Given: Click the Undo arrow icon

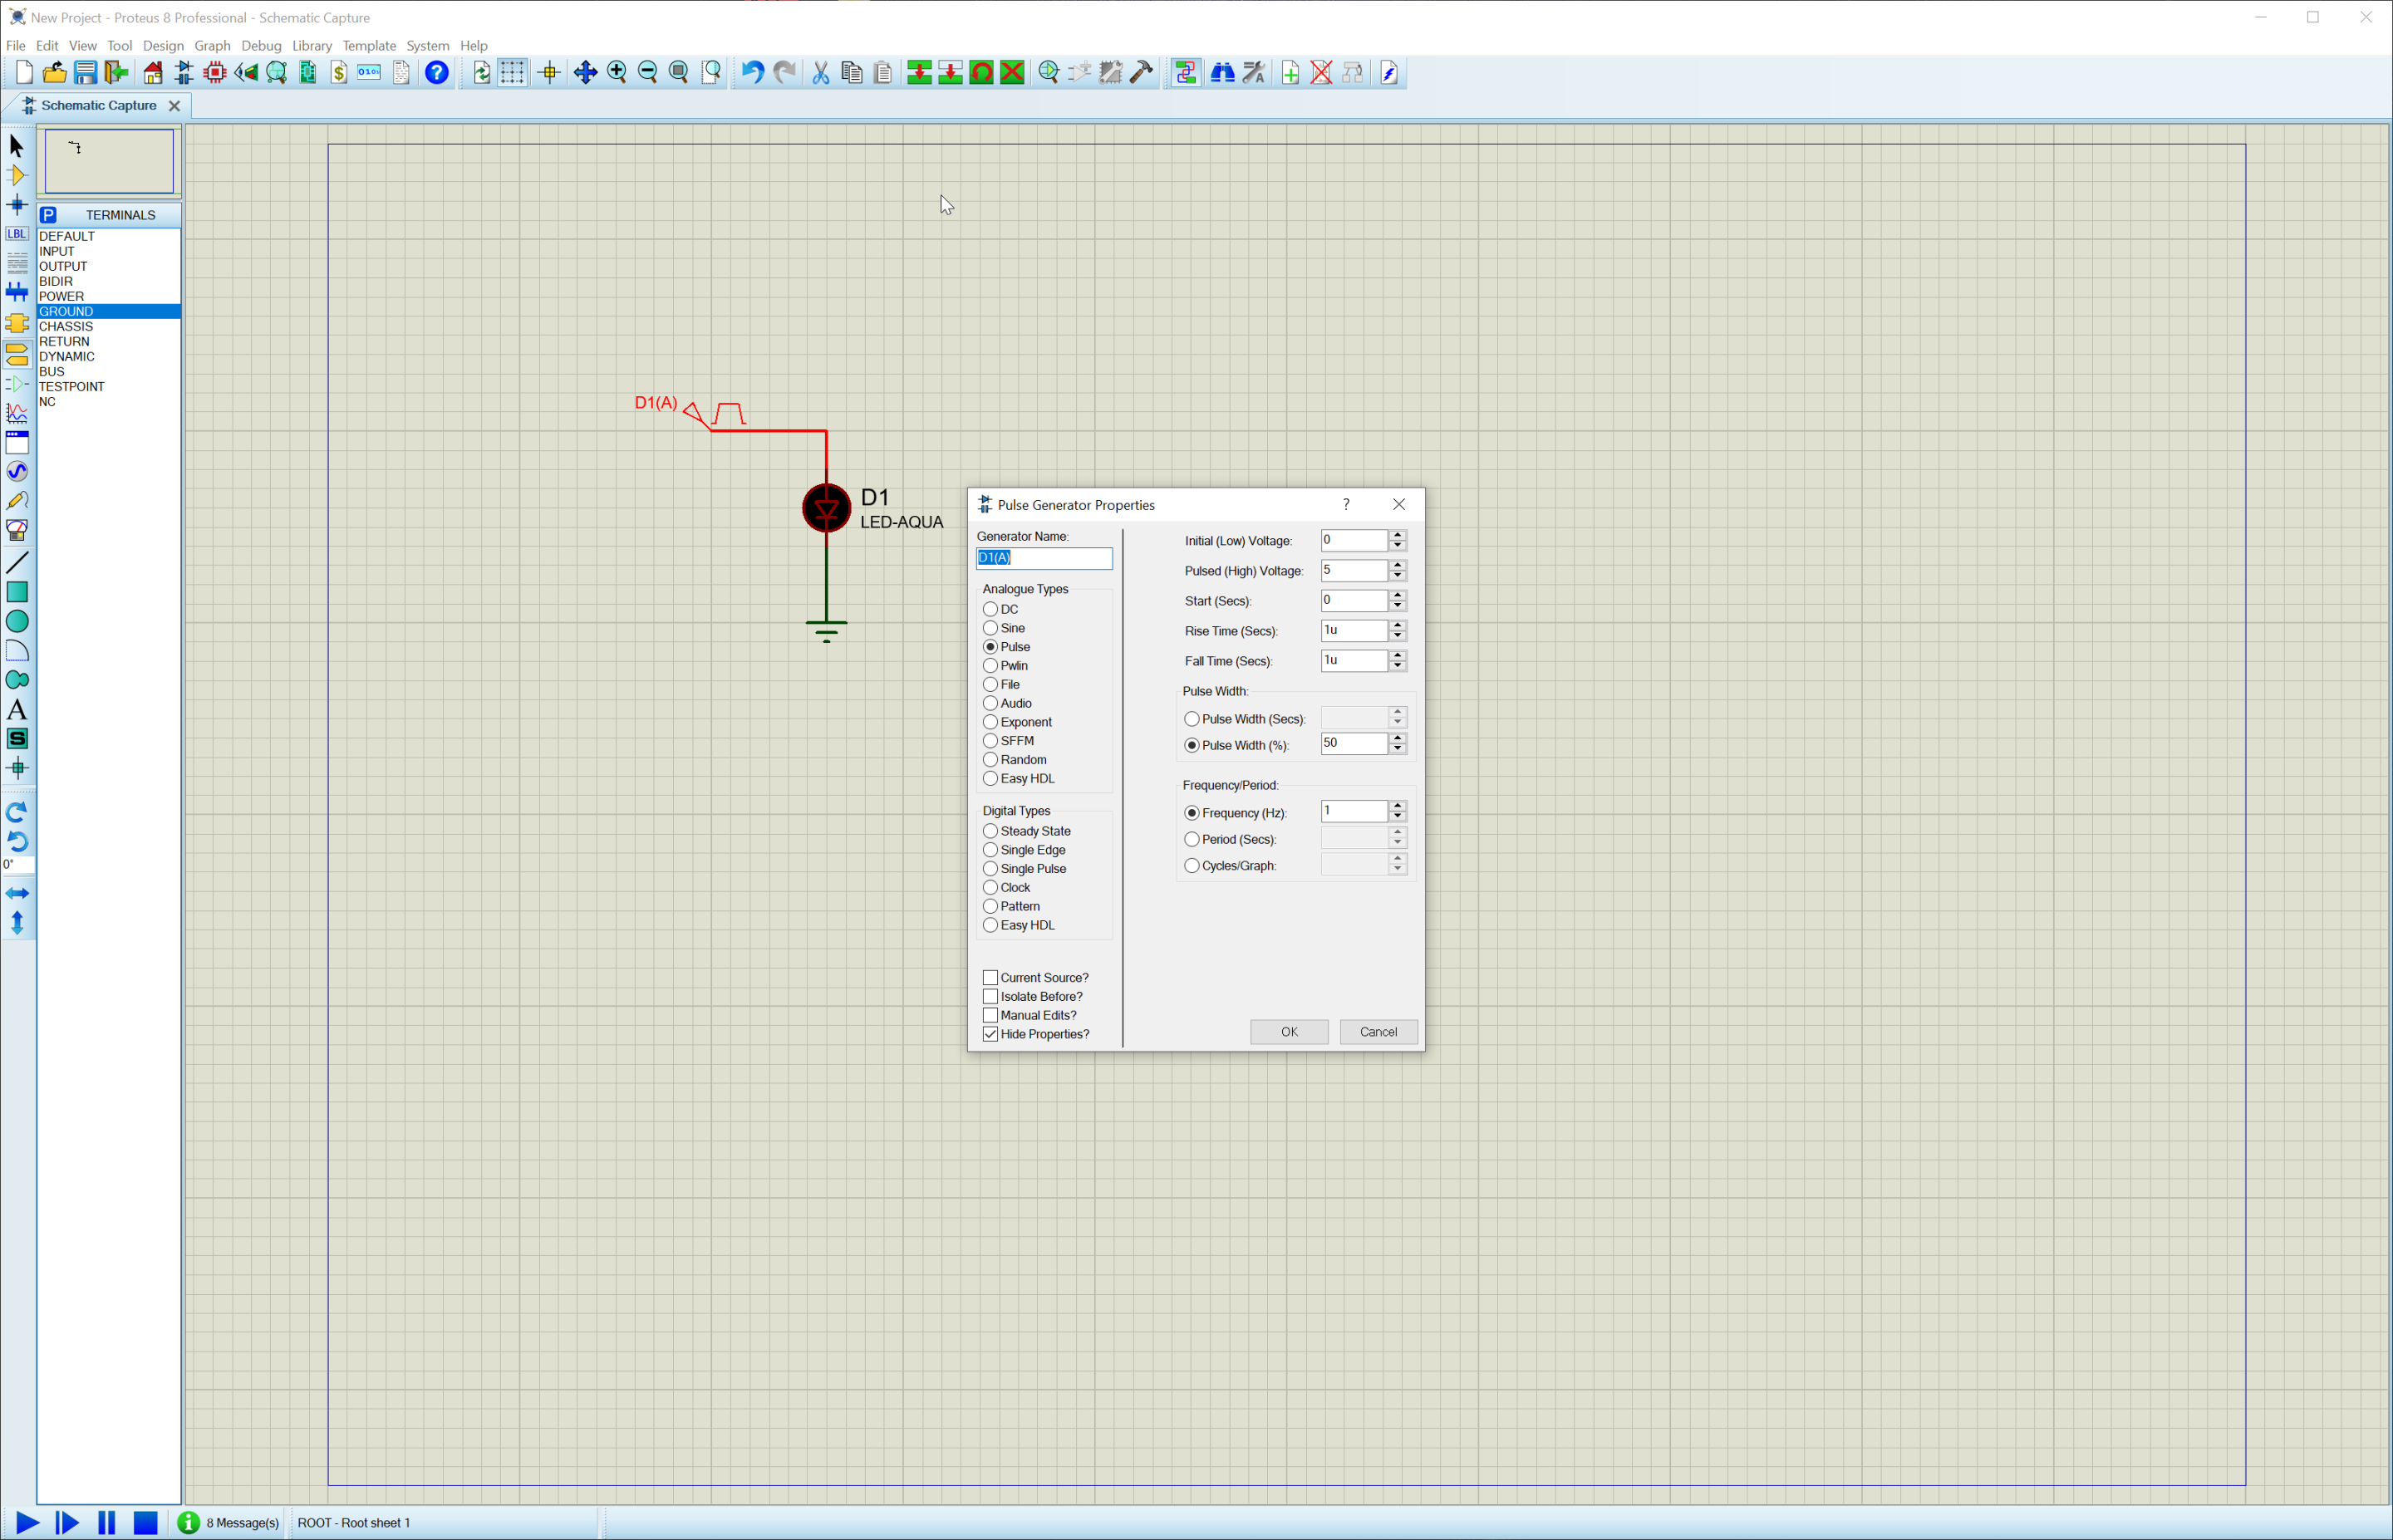Looking at the screenshot, I should pos(752,72).
